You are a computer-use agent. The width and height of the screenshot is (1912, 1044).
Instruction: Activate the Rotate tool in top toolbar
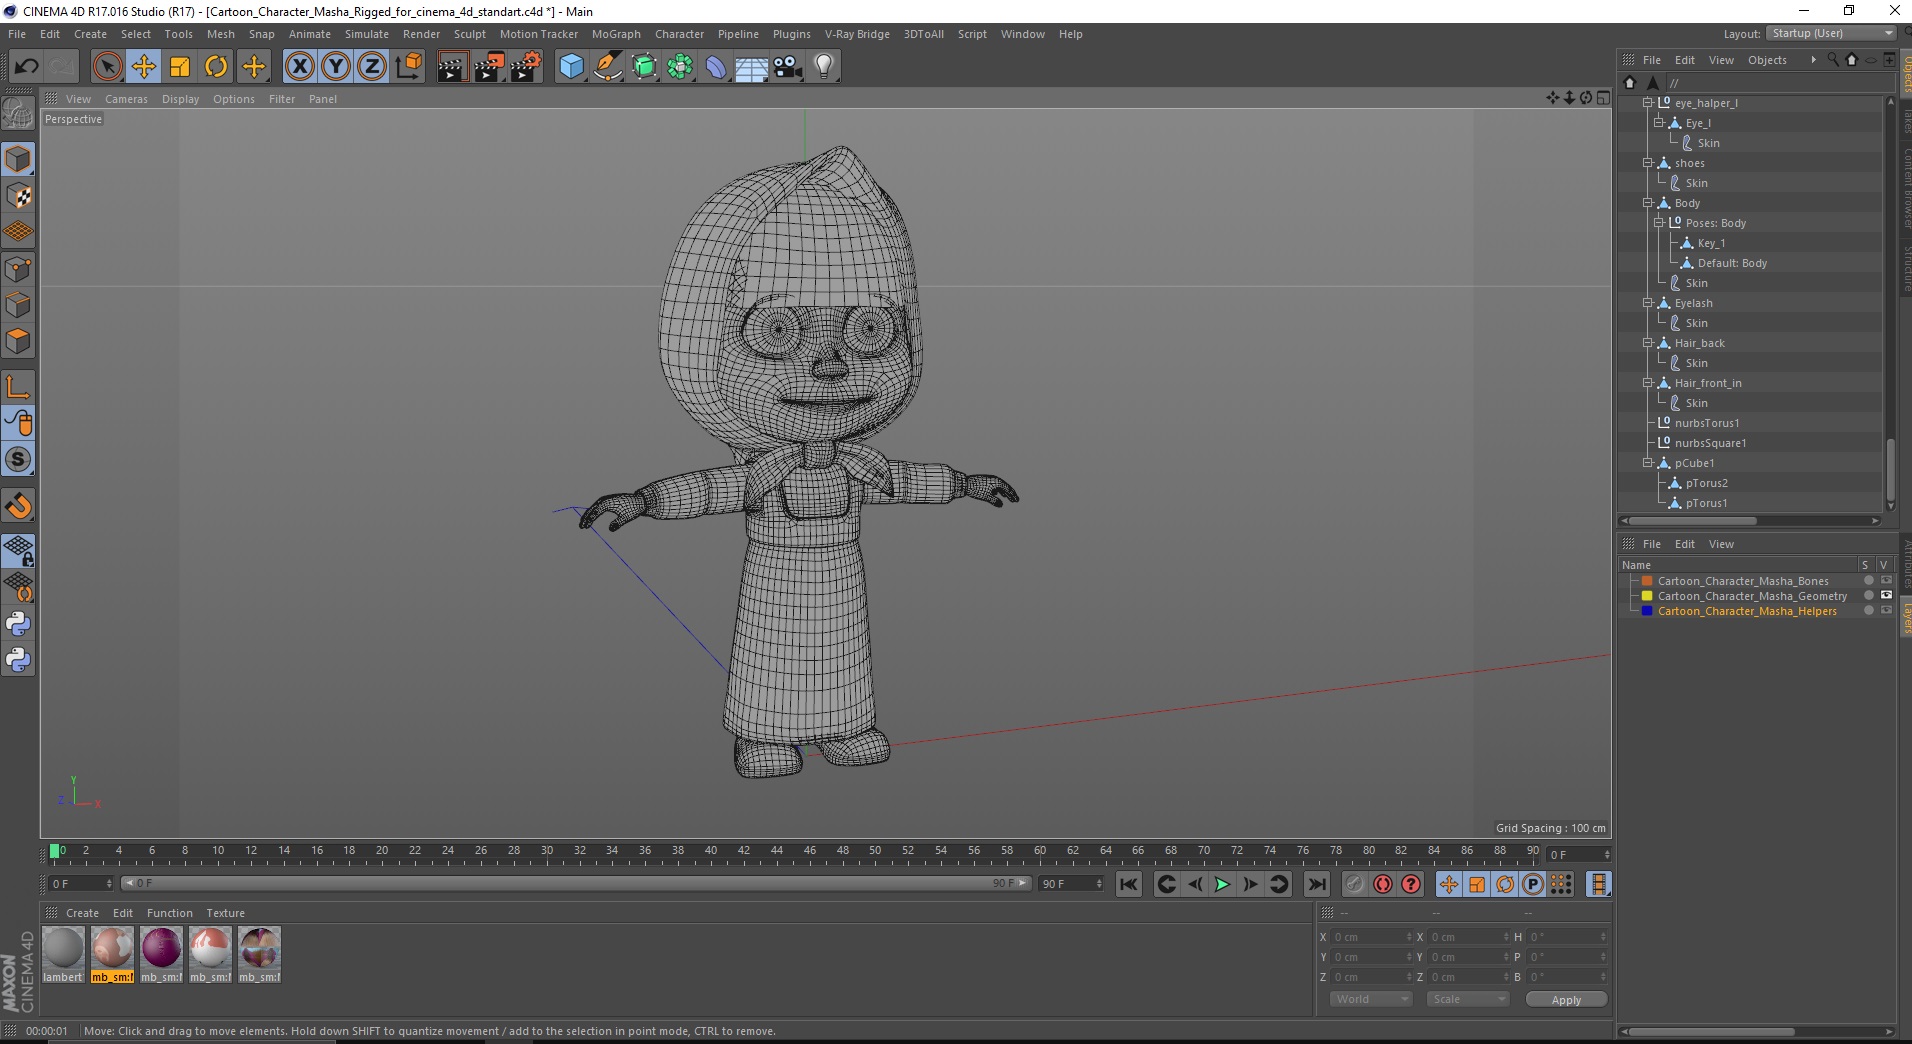coord(216,67)
